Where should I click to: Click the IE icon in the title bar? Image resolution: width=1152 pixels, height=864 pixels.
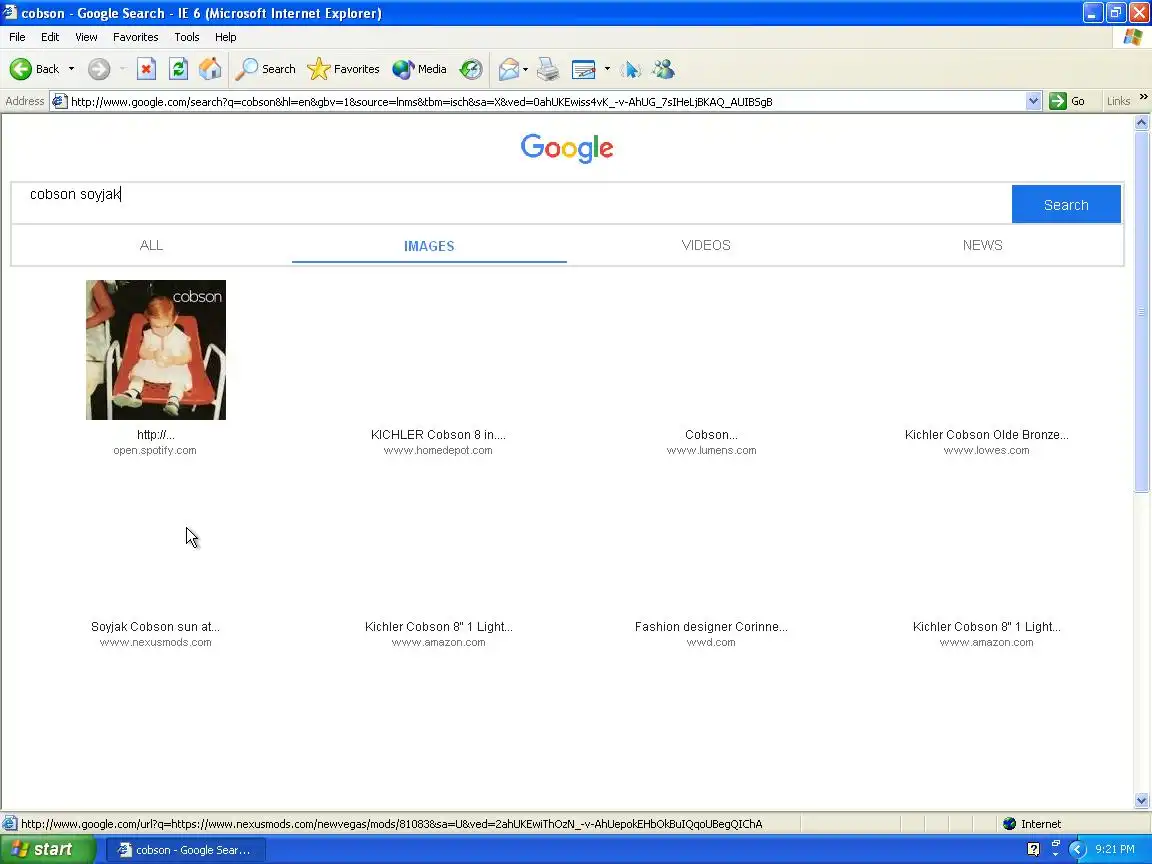pyautogui.click(x=10, y=12)
